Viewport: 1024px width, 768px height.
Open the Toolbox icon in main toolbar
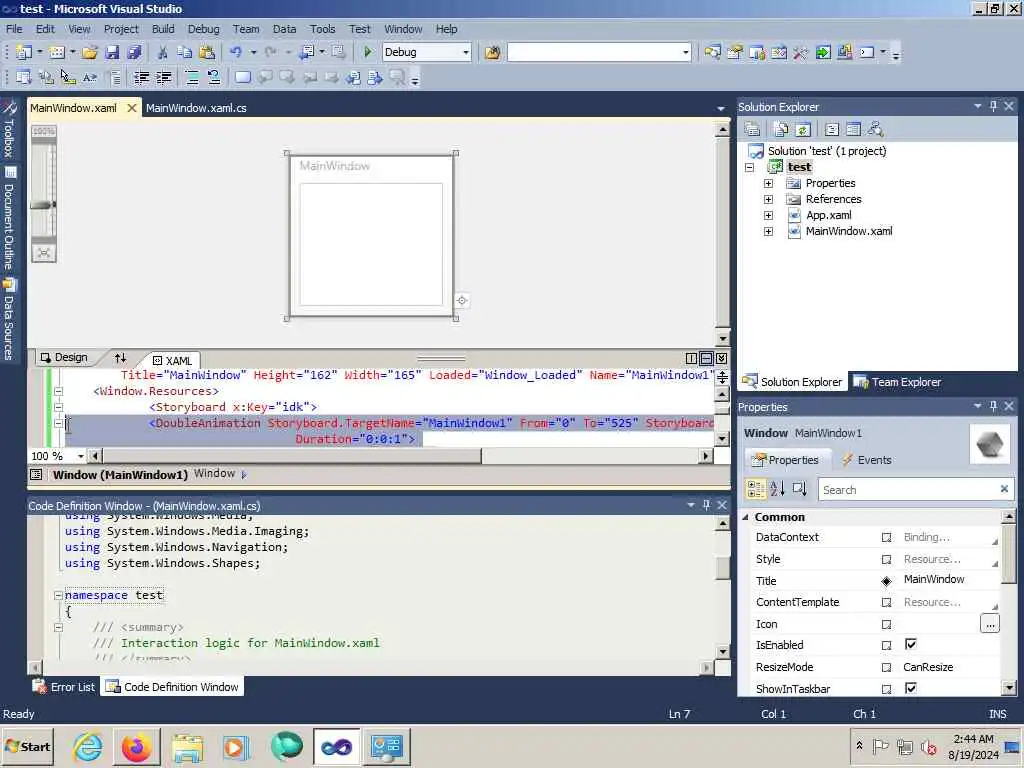(801, 52)
